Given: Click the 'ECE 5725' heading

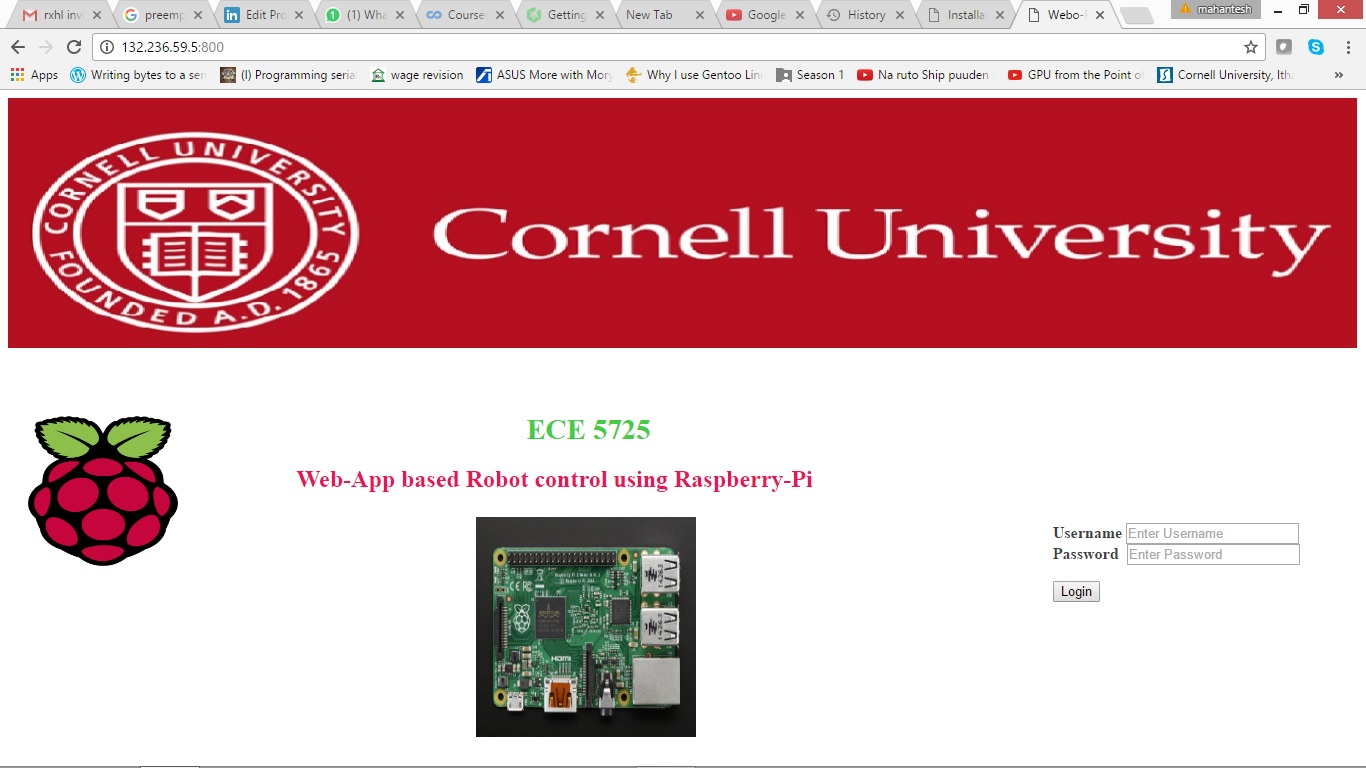Looking at the screenshot, I should tap(589, 429).
